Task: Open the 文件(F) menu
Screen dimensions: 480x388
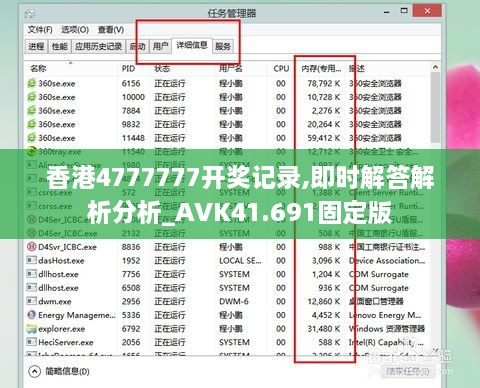Action: pos(40,30)
